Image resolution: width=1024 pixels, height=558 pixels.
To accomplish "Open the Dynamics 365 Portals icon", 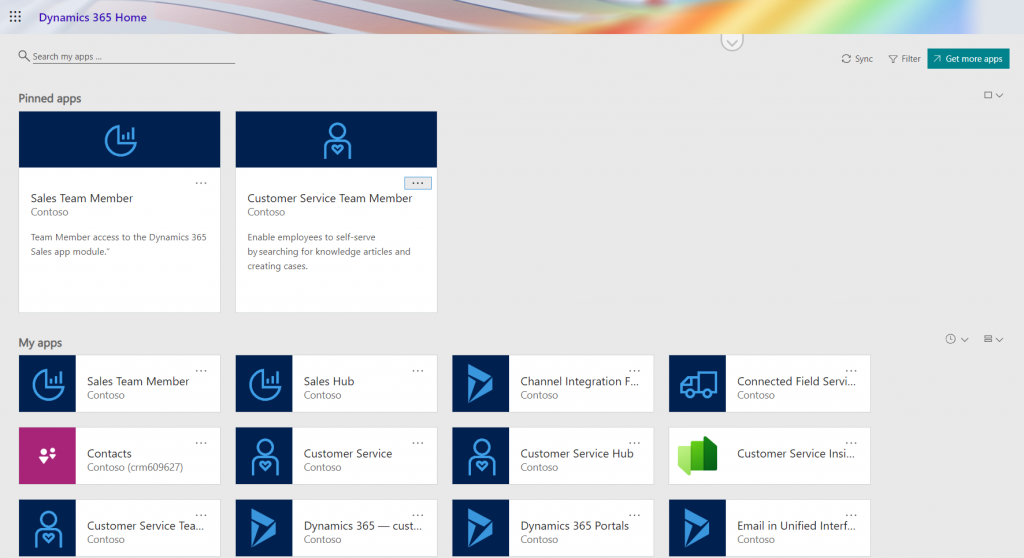I will click(481, 528).
